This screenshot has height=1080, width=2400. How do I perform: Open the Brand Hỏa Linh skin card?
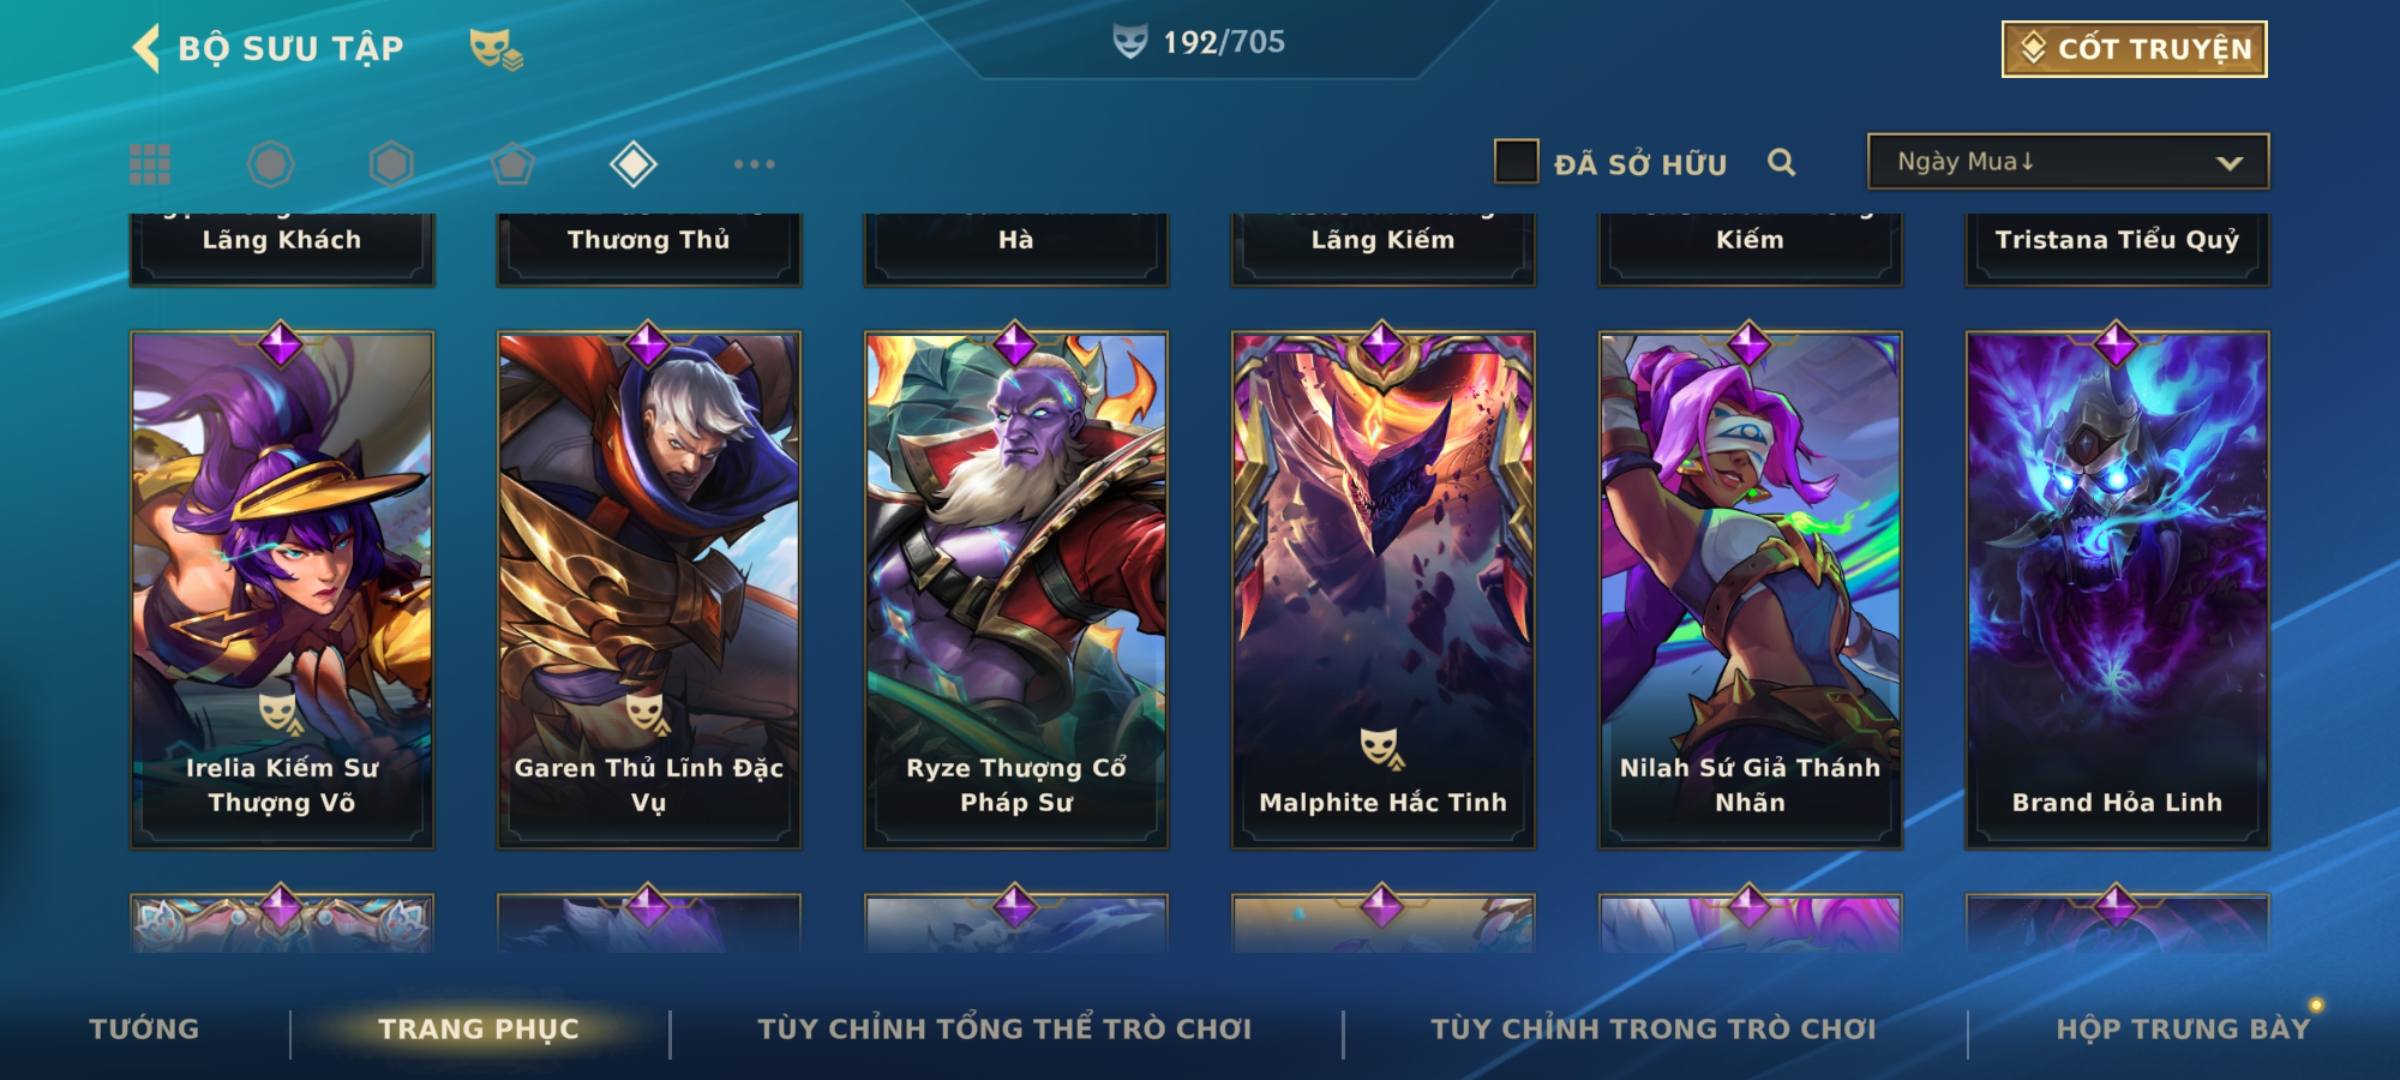(x=2117, y=590)
